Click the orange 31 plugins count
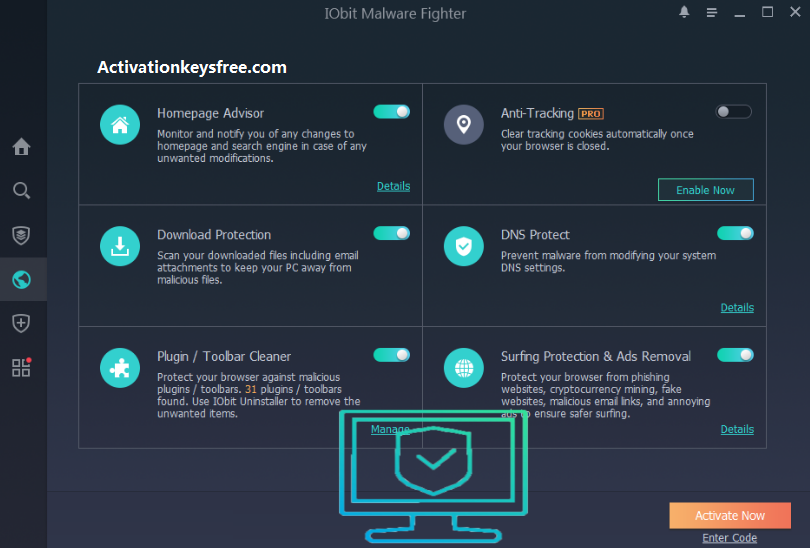The width and height of the screenshot is (810, 548). point(251,389)
